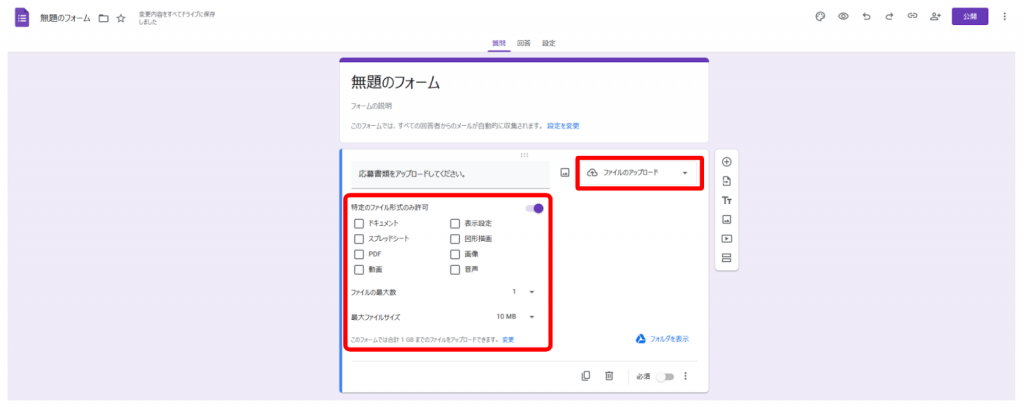Expand the 最大ファイルサイズ 10 MB dropdown
The image size is (1024, 406).
517,317
